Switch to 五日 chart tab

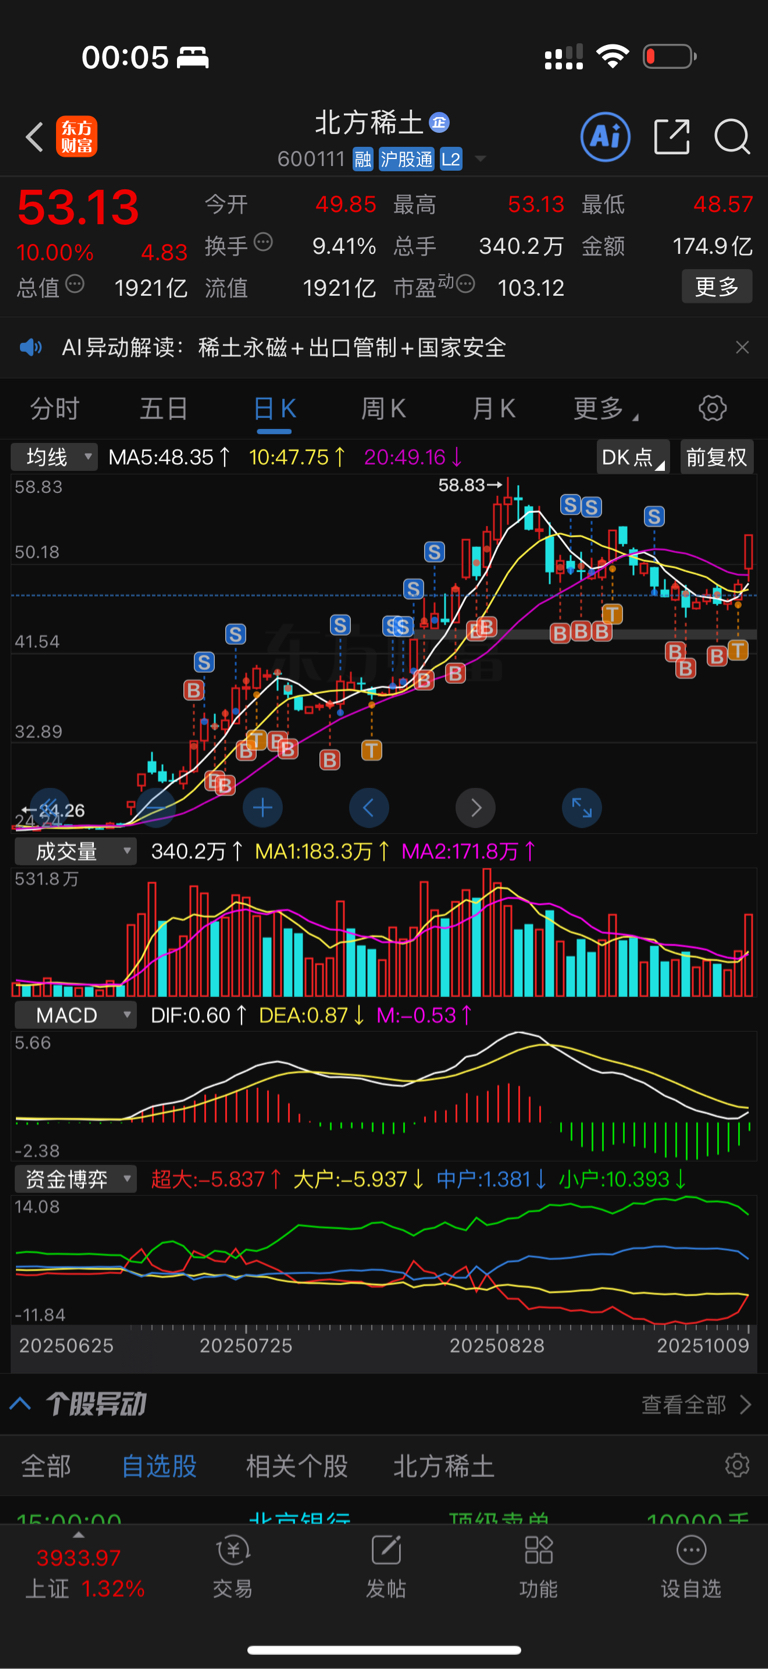[164, 409]
